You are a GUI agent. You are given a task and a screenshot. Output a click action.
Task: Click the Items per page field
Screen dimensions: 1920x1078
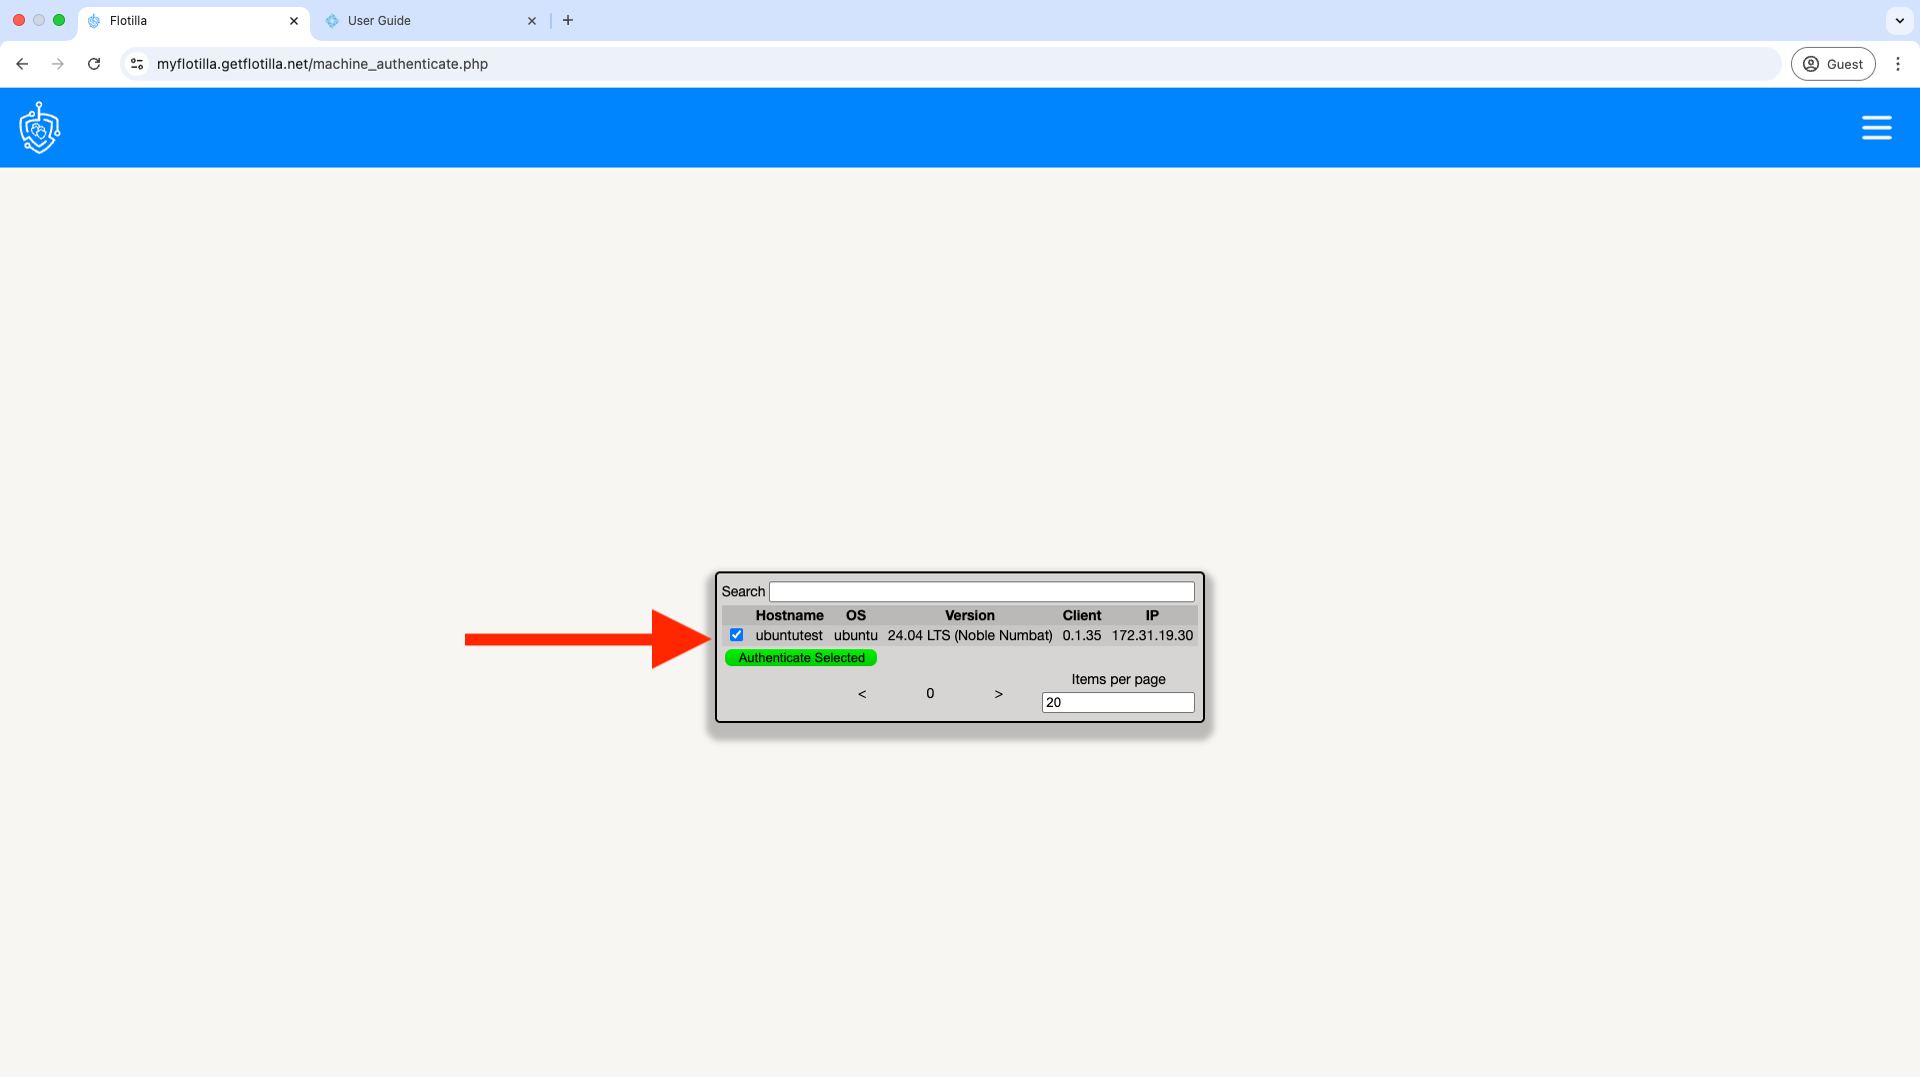1117,703
